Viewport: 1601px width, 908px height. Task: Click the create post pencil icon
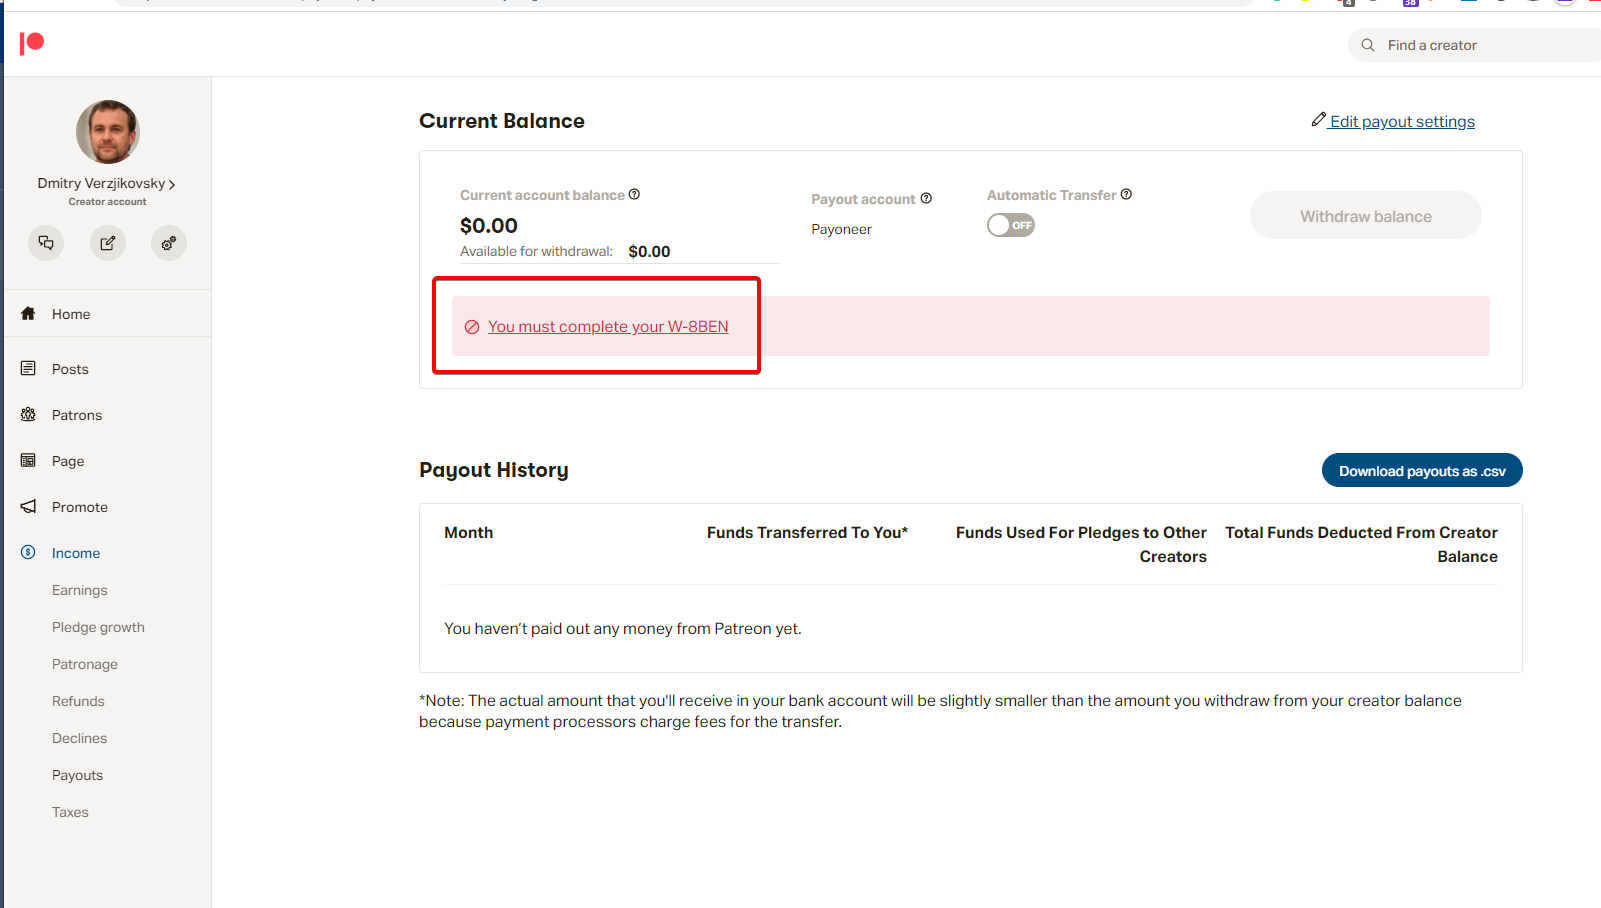tap(108, 243)
